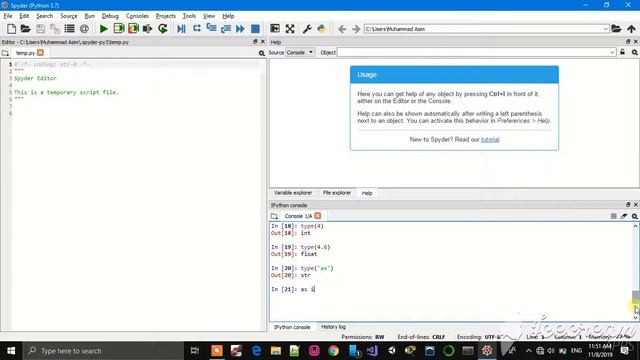Run the file with the green play button

tap(104, 29)
